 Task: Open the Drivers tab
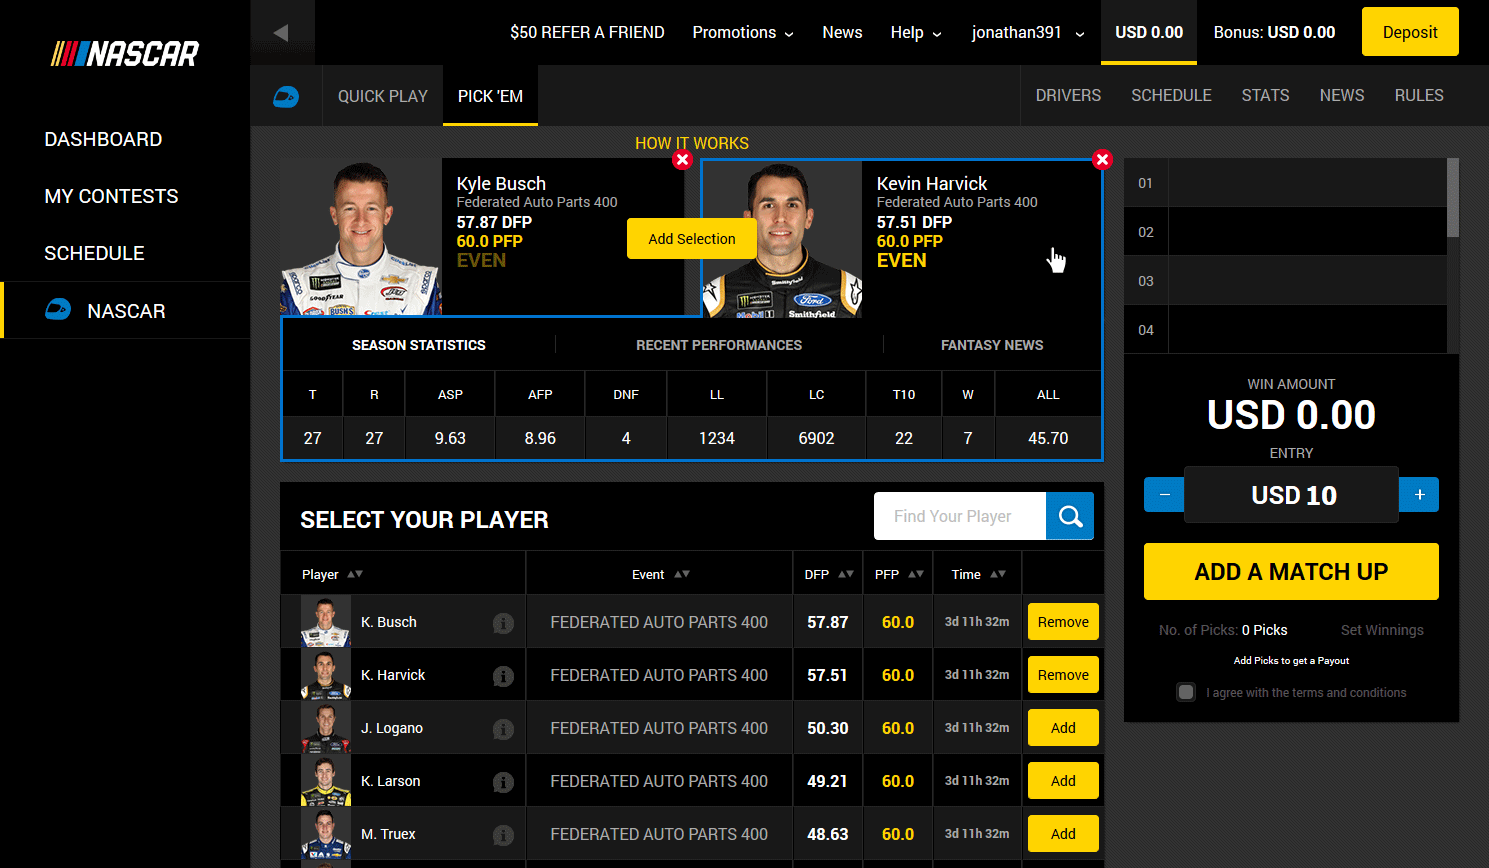[1068, 95]
